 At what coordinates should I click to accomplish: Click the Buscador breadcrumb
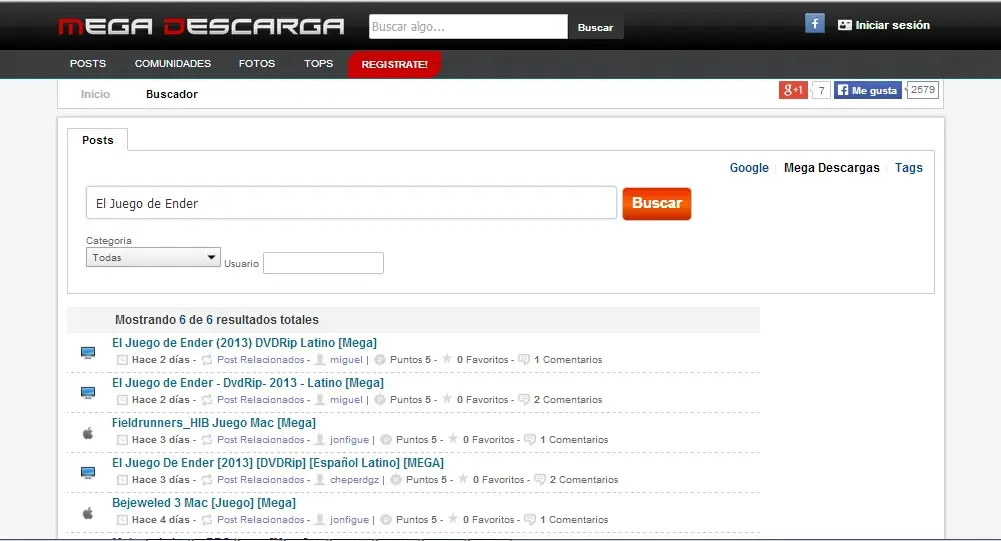click(172, 94)
